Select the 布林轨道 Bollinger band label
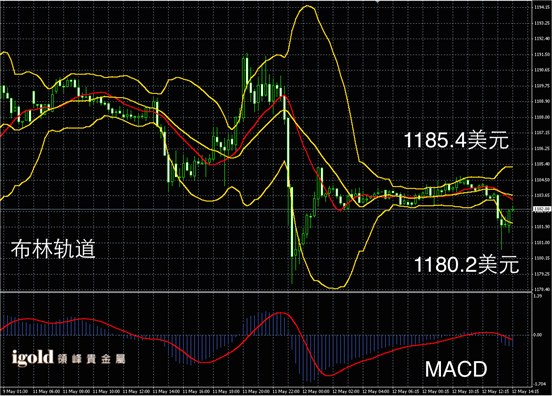 point(53,250)
